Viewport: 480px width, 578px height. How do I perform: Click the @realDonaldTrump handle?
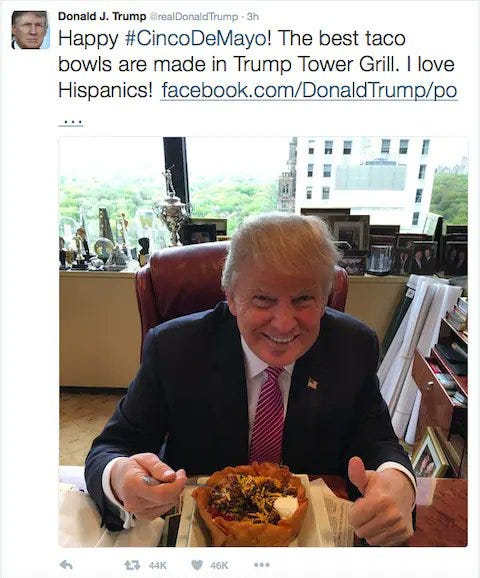click(x=193, y=17)
